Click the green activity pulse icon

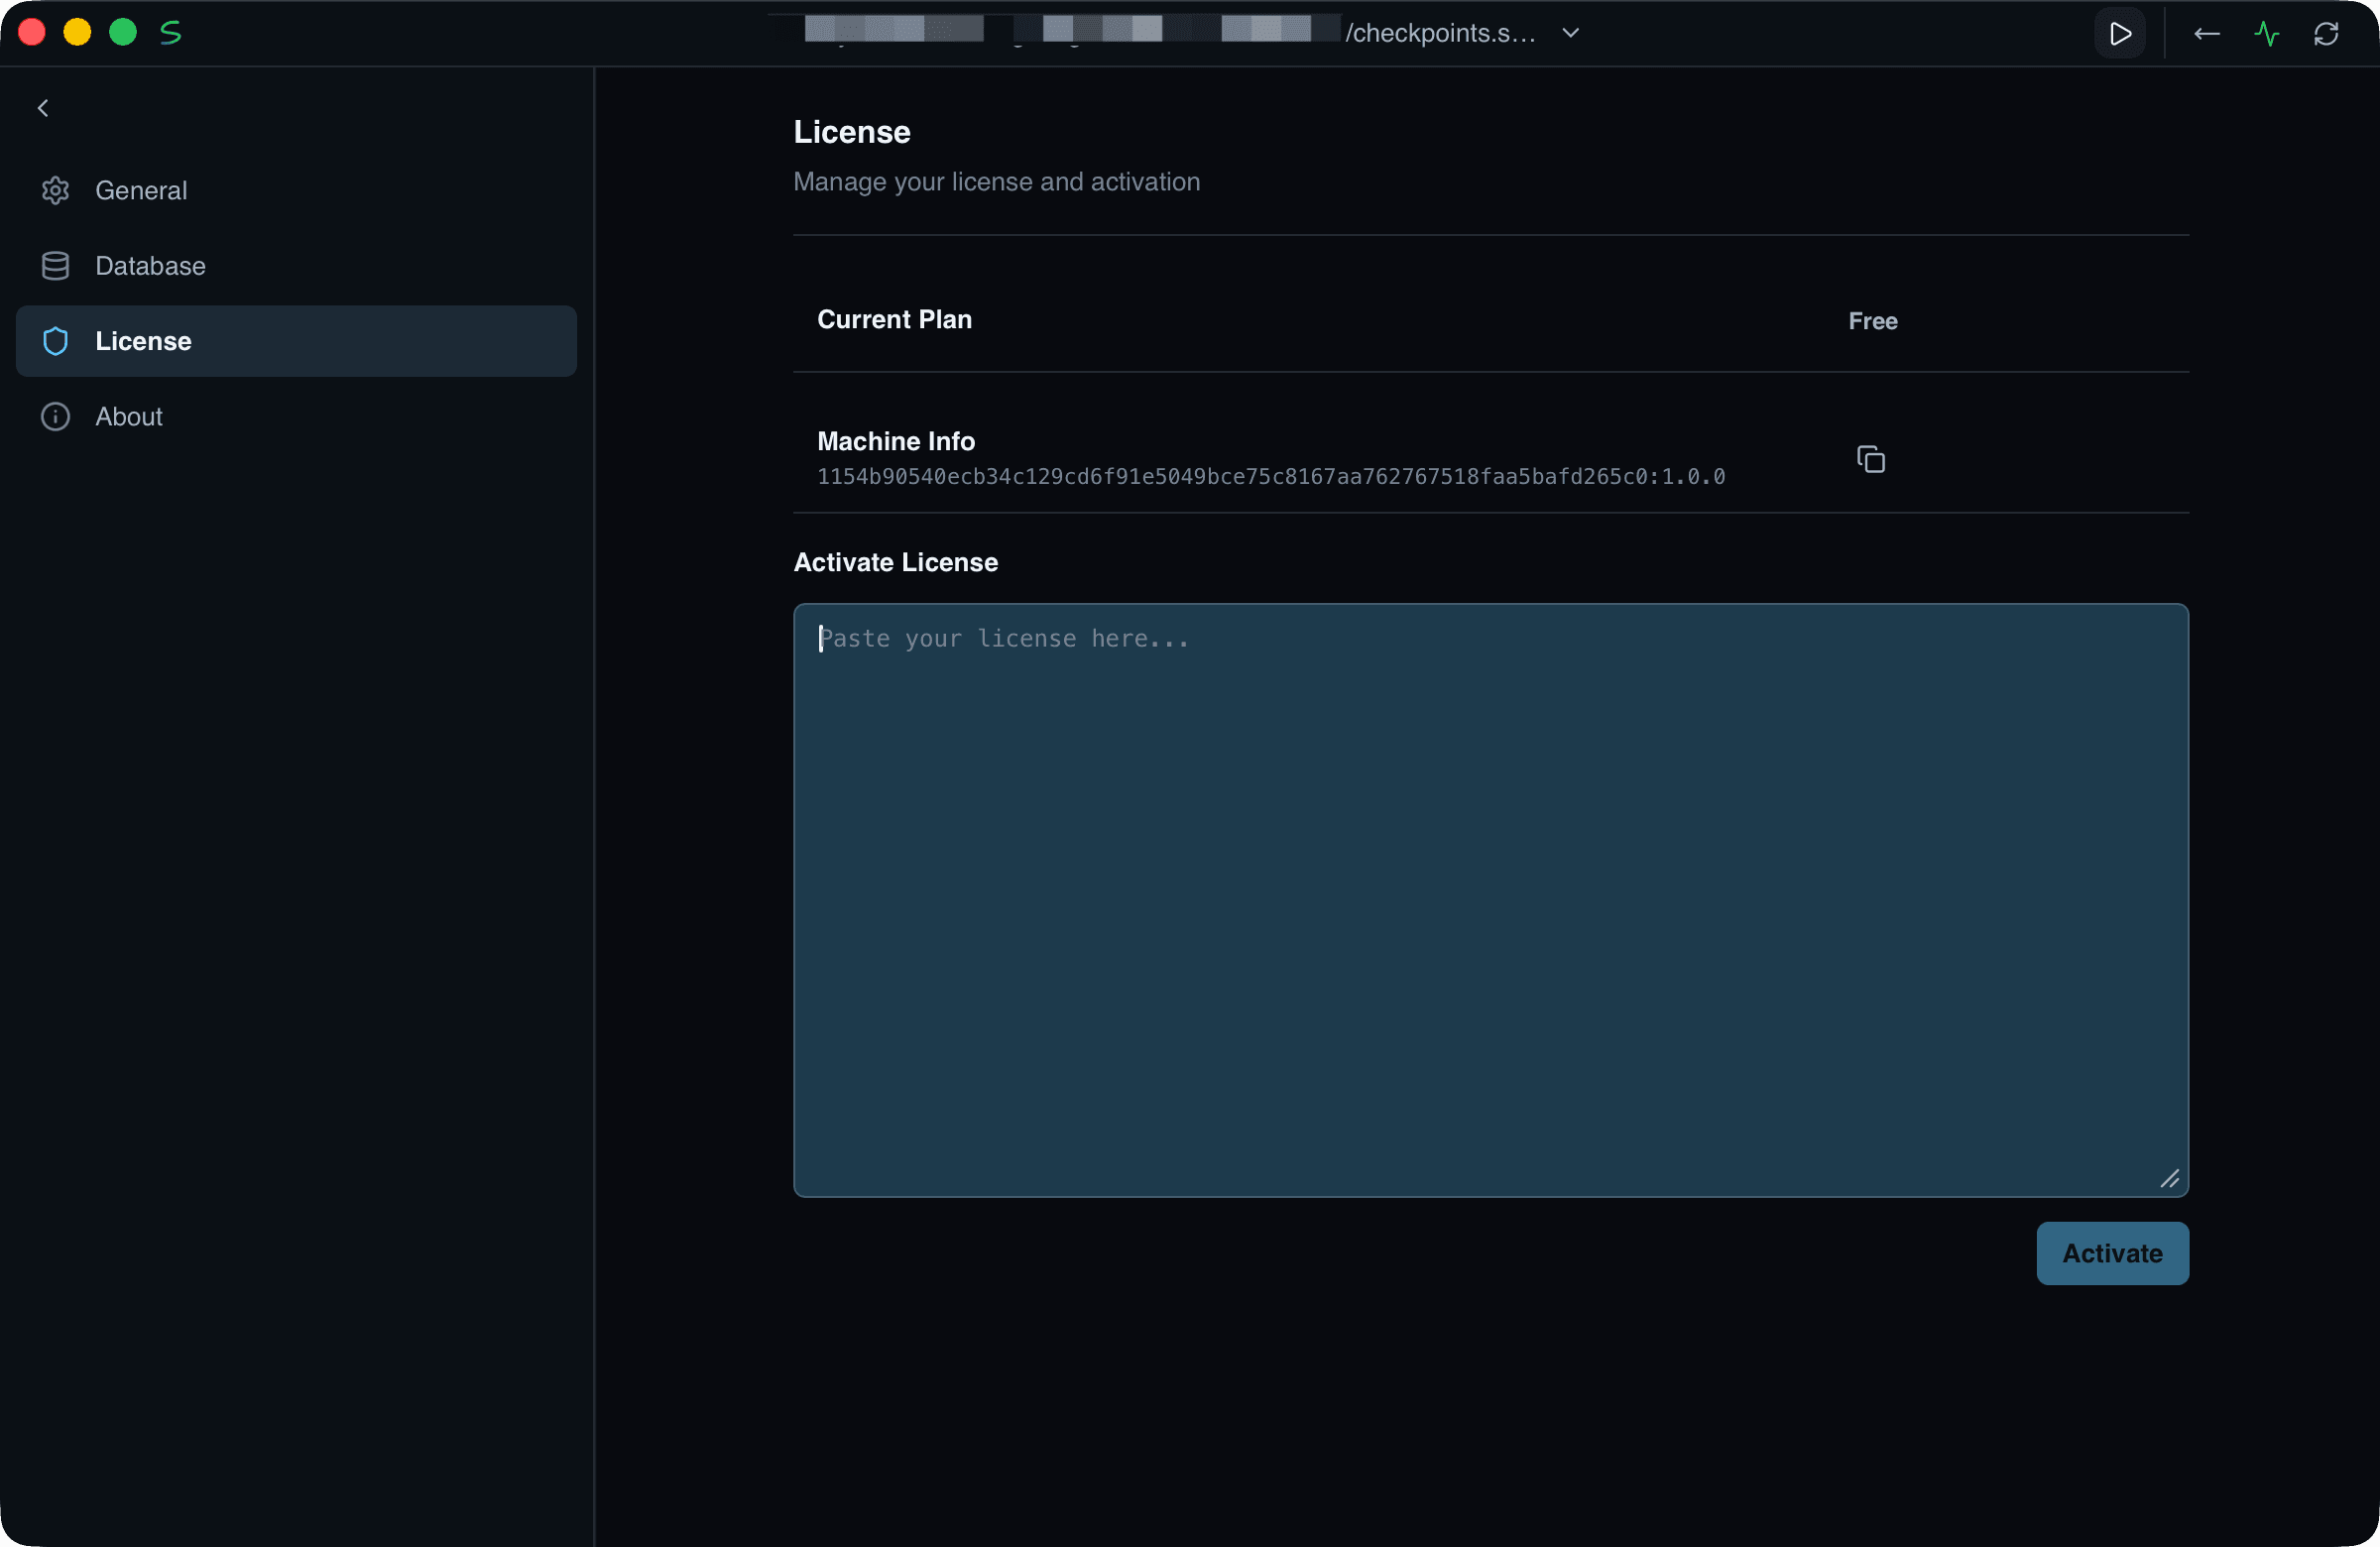2267,34
